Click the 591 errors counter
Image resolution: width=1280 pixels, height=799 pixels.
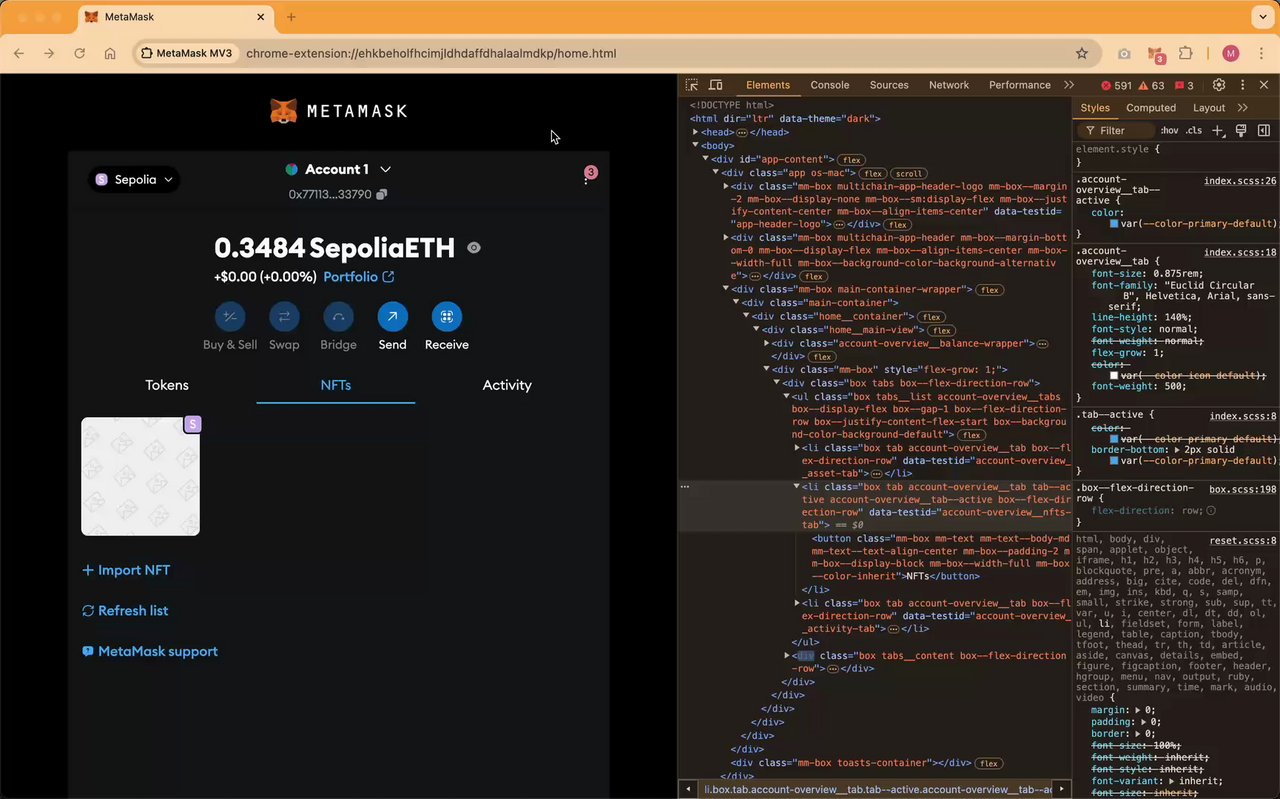pyautogui.click(x=1116, y=85)
